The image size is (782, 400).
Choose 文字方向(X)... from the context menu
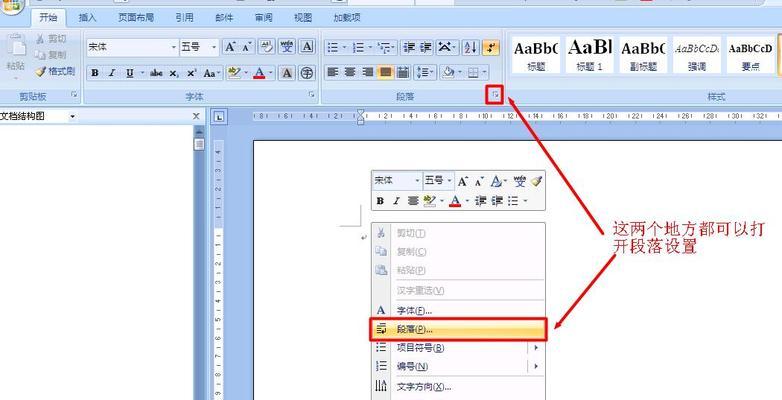click(458, 387)
